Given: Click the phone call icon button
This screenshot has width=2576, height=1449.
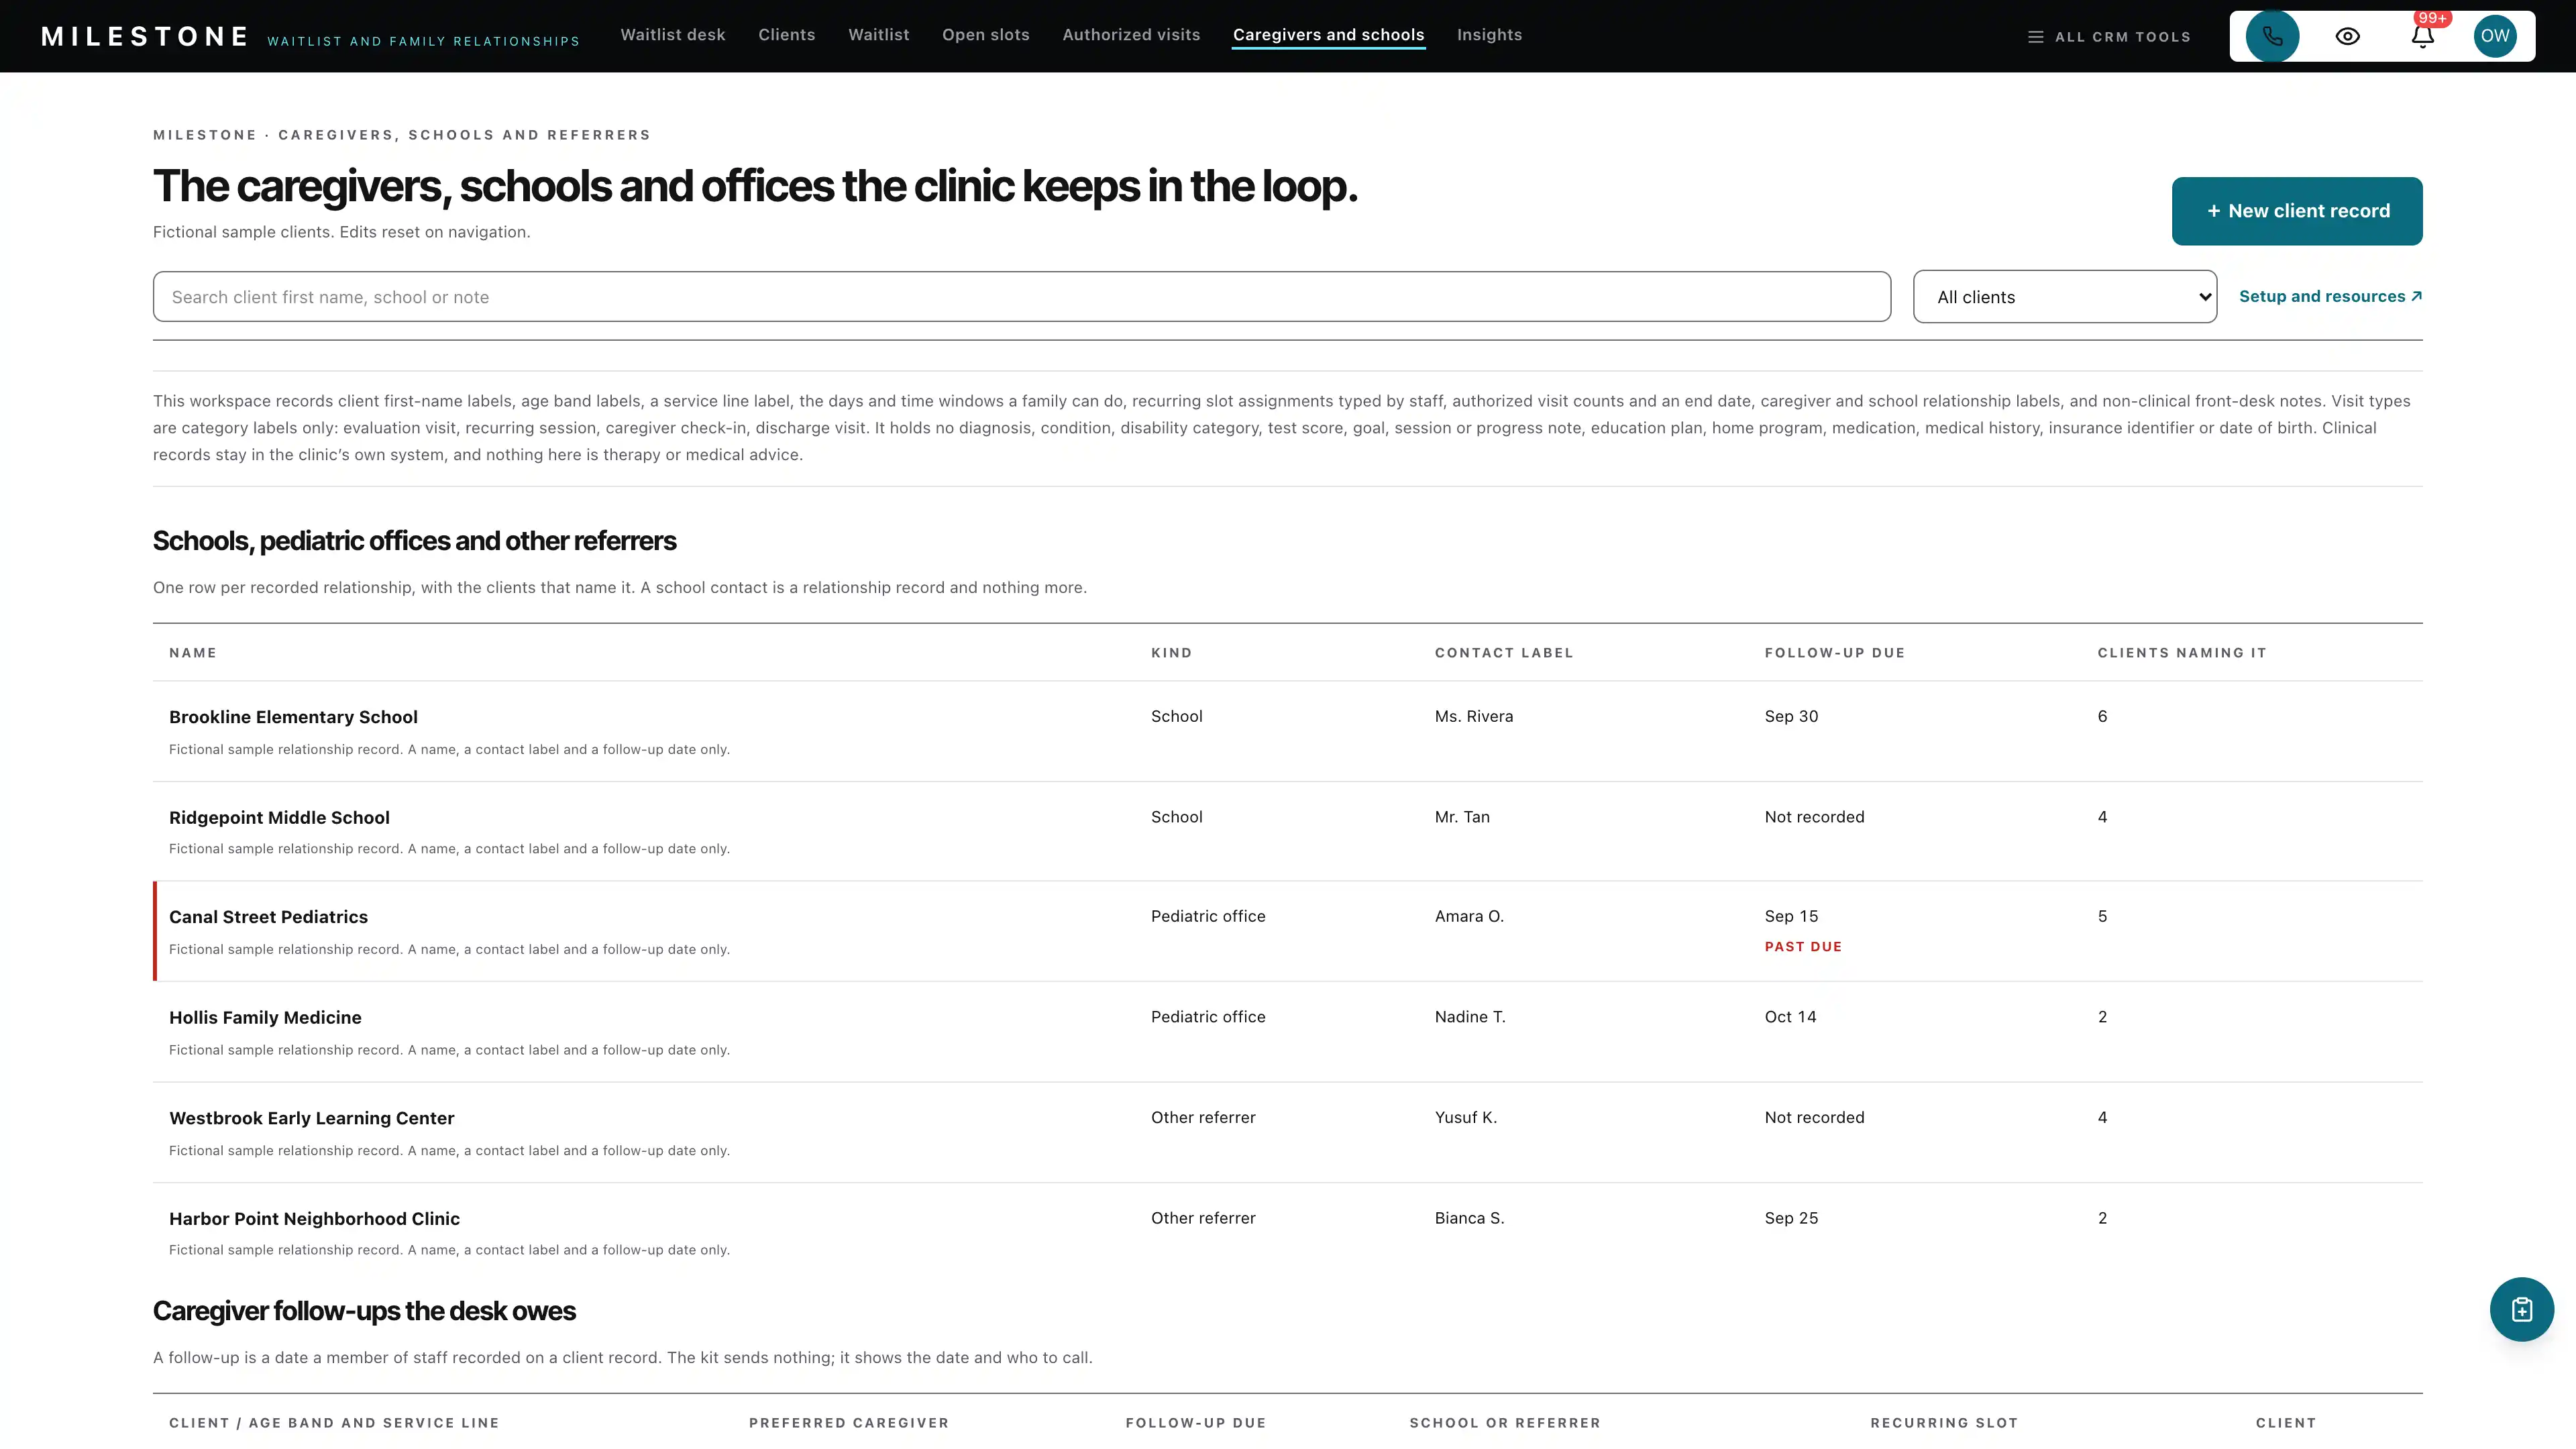Looking at the screenshot, I should pos(2272,36).
